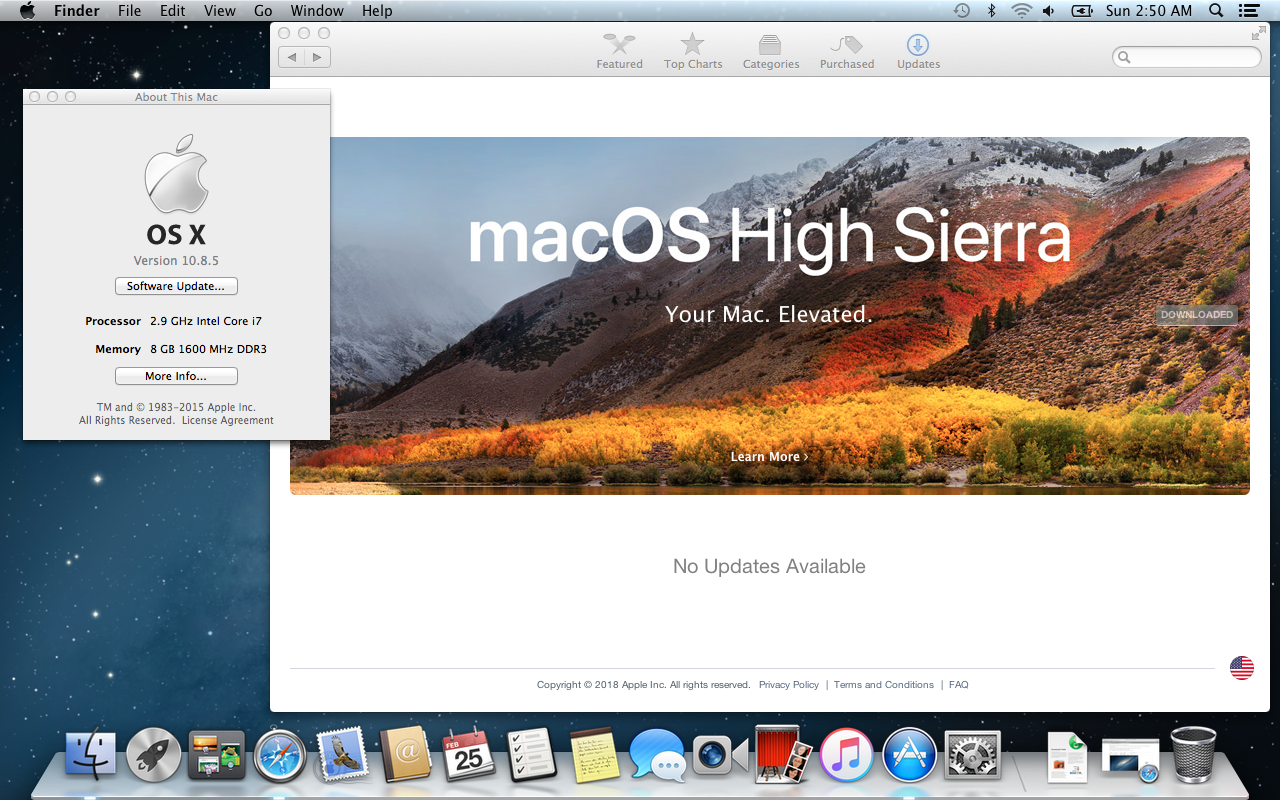Show the Purchased apps tab
The image size is (1280, 800).
pyautogui.click(x=847, y=51)
